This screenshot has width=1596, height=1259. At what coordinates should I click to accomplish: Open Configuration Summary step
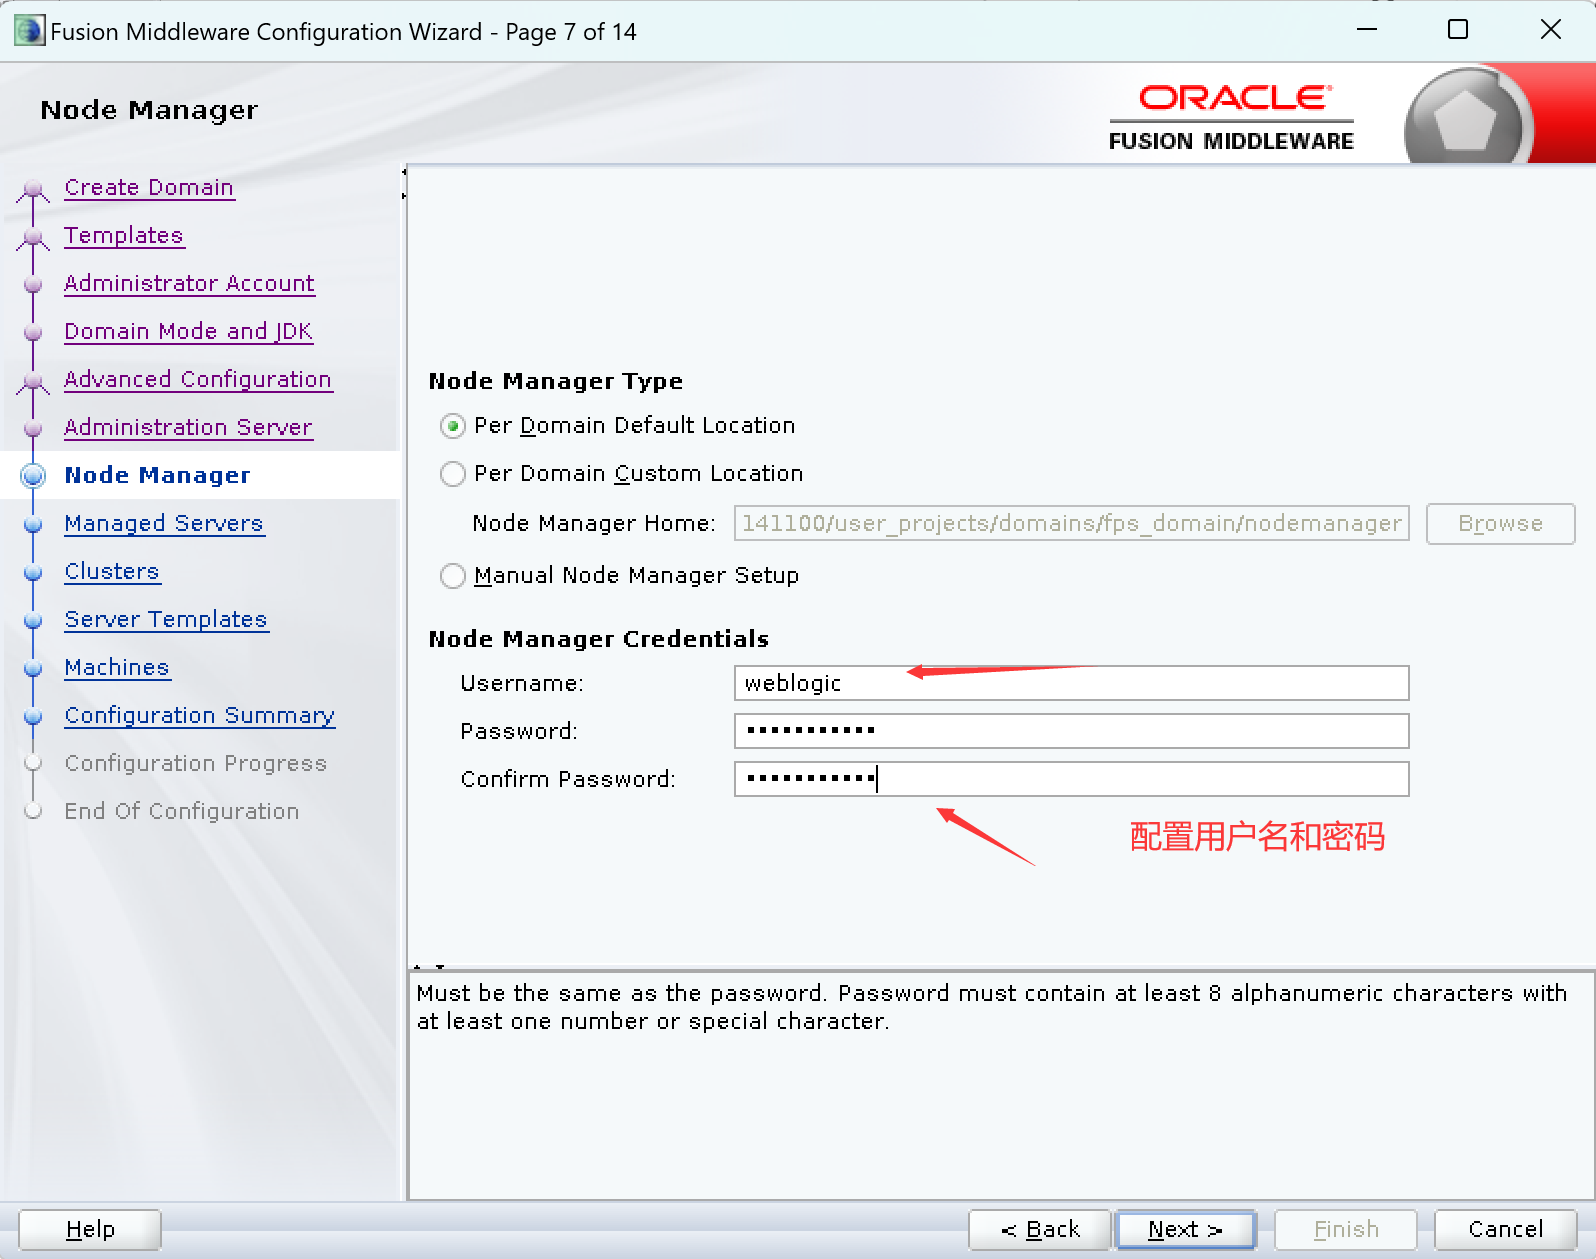(199, 716)
